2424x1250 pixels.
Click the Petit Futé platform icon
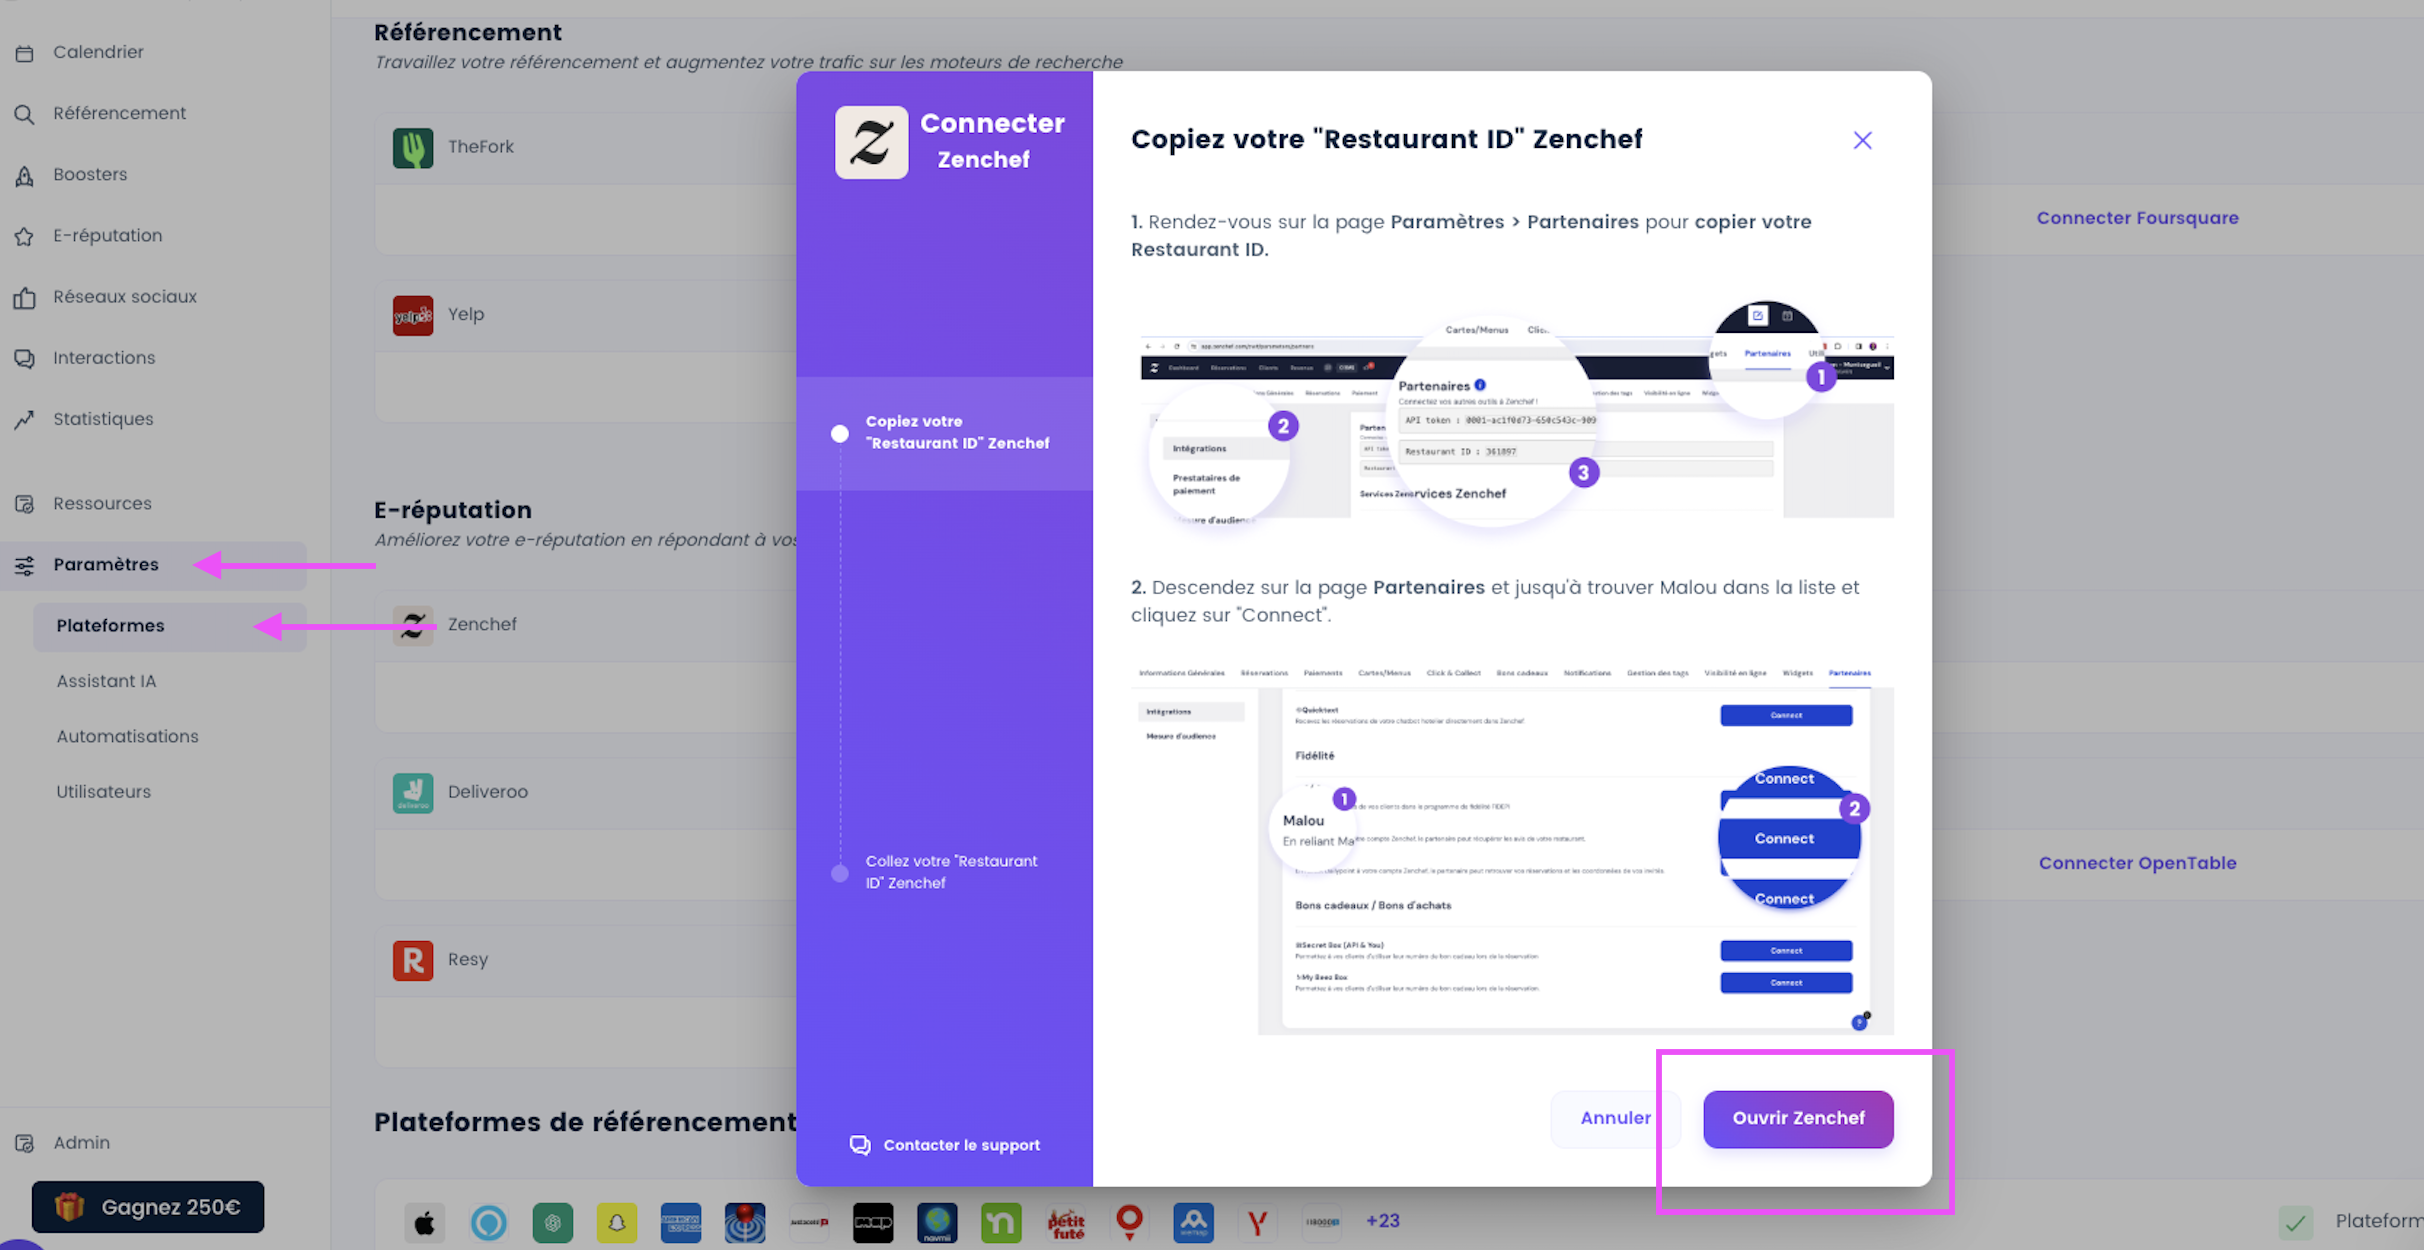(1066, 1222)
